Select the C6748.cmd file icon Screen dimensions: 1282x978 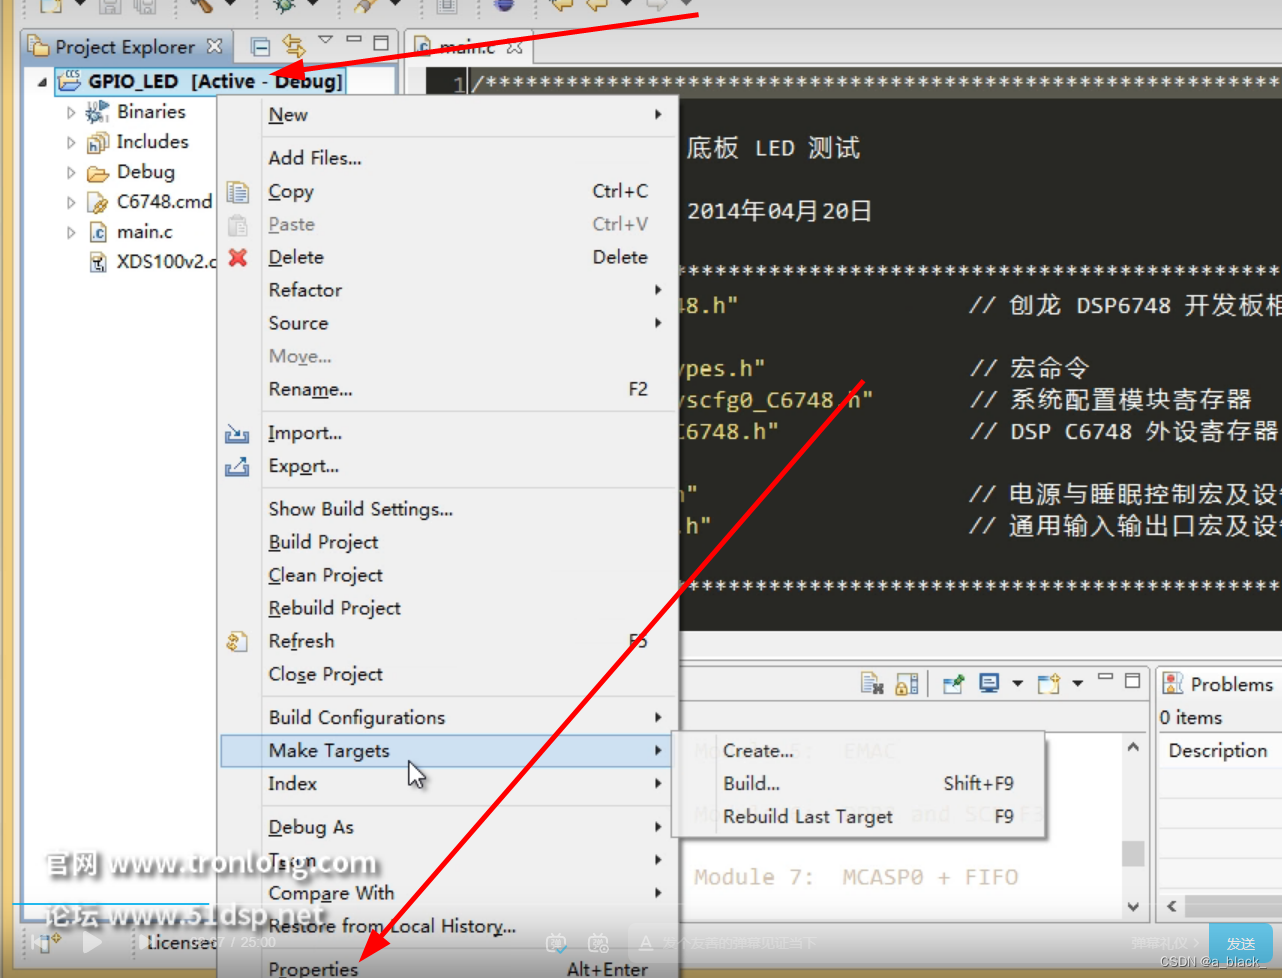(98, 203)
